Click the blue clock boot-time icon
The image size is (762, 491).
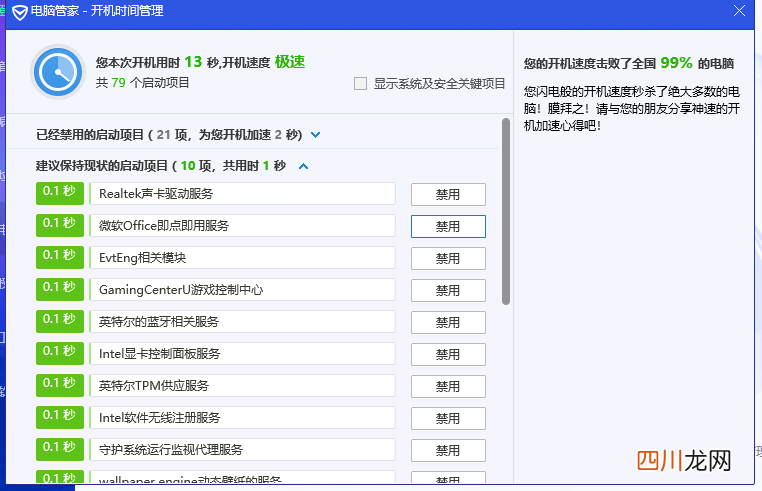pyautogui.click(x=58, y=72)
